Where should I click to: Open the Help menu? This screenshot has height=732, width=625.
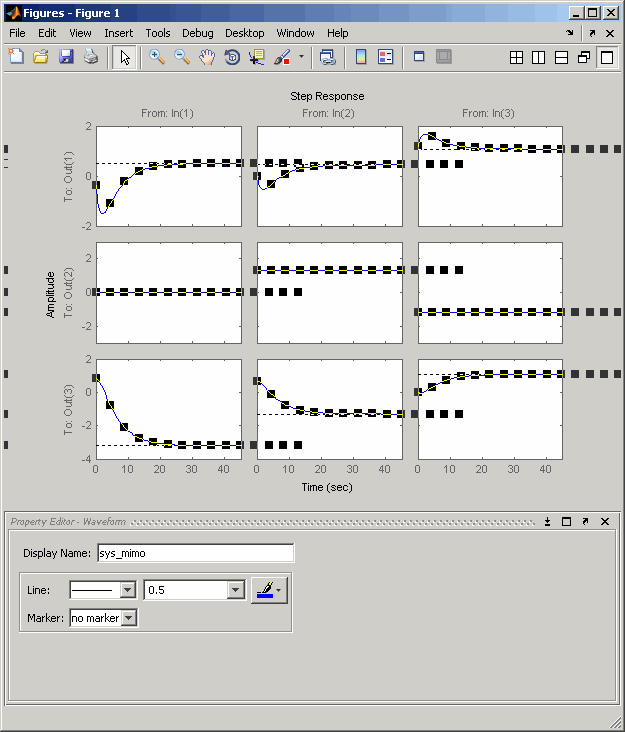[x=337, y=33]
